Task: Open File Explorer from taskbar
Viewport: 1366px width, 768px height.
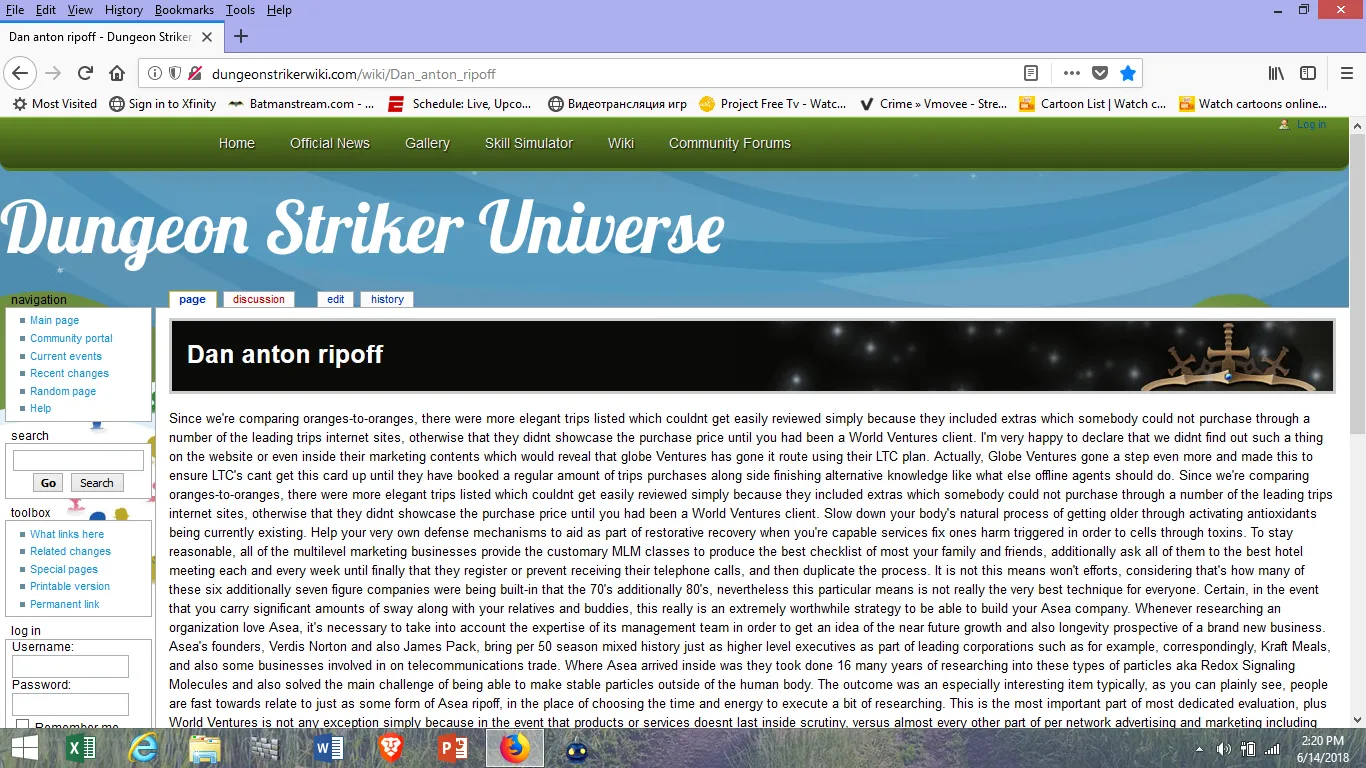Action: tap(205, 748)
